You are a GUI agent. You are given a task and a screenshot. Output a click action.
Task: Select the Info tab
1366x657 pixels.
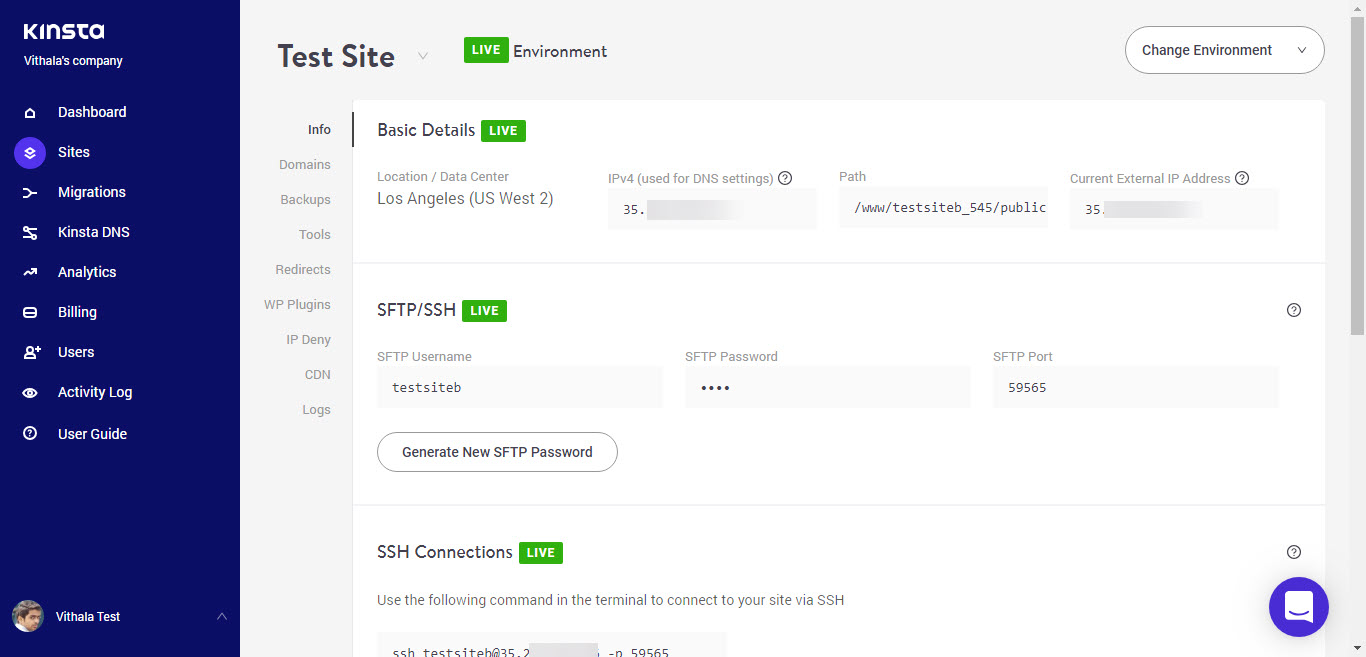(x=319, y=130)
